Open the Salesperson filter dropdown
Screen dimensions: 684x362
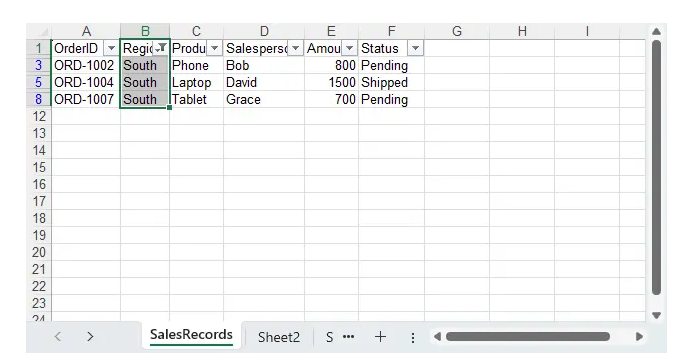[x=295, y=48]
